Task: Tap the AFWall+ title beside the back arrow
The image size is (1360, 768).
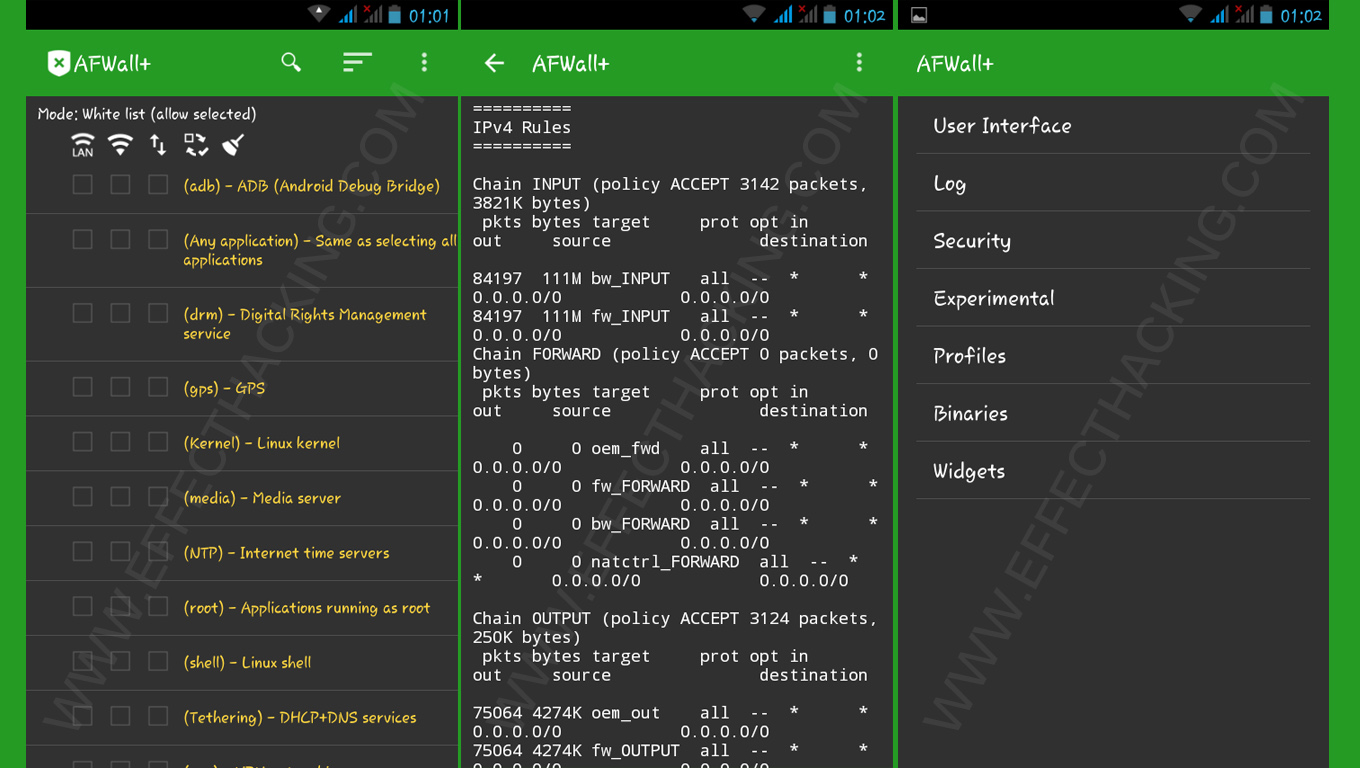Action: [x=570, y=63]
